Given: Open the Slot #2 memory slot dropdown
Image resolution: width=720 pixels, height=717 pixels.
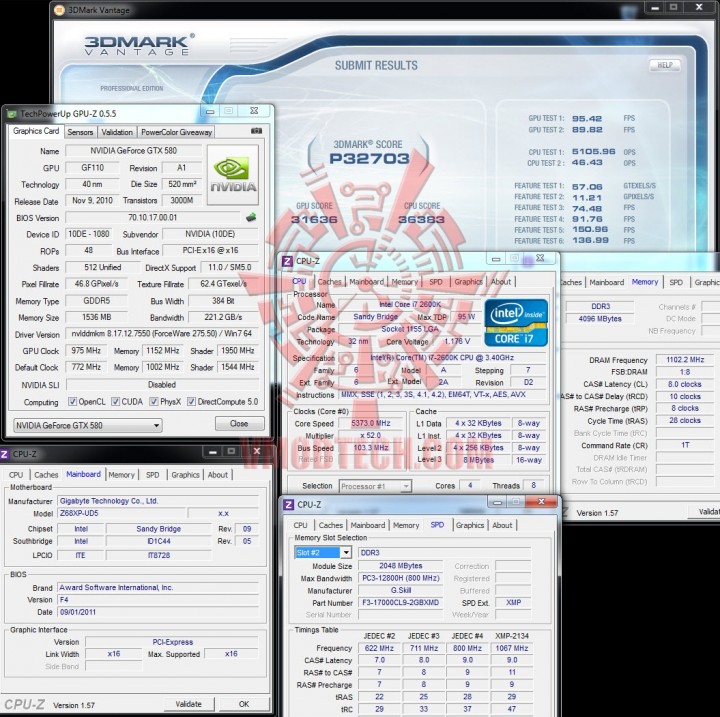Looking at the screenshot, I should click(x=323, y=552).
